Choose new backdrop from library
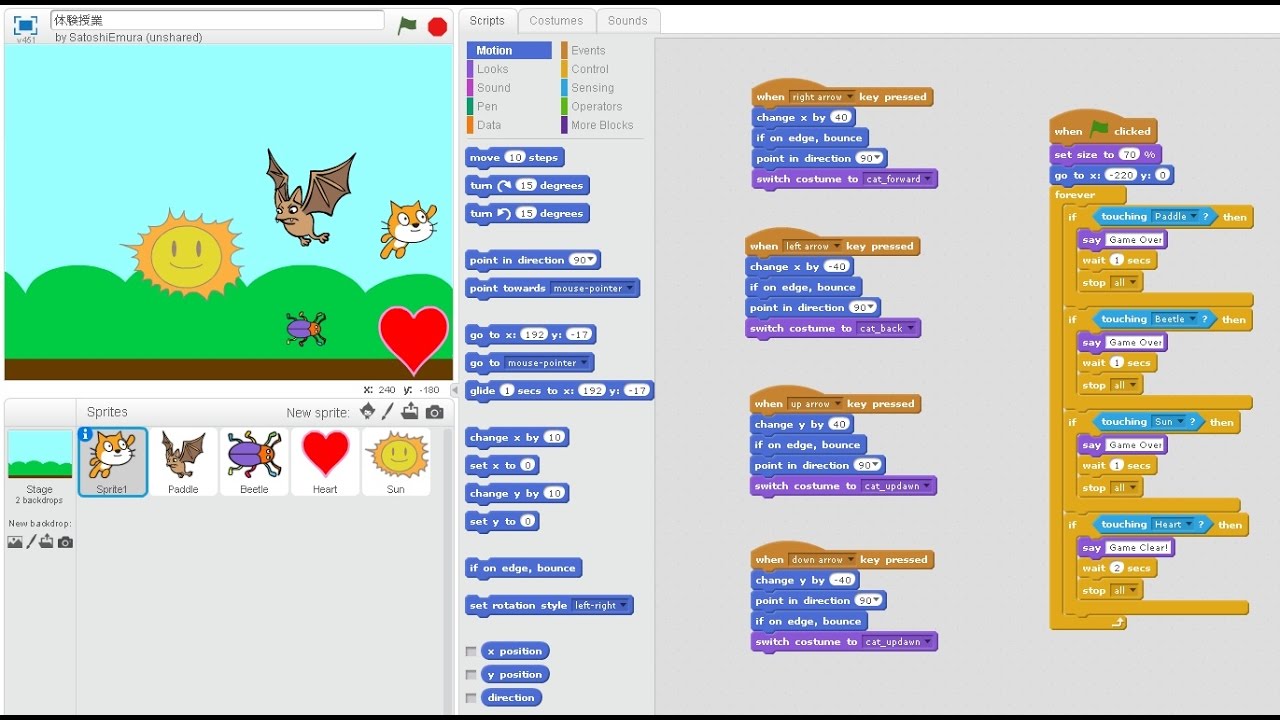The width and height of the screenshot is (1280, 720). [15, 541]
